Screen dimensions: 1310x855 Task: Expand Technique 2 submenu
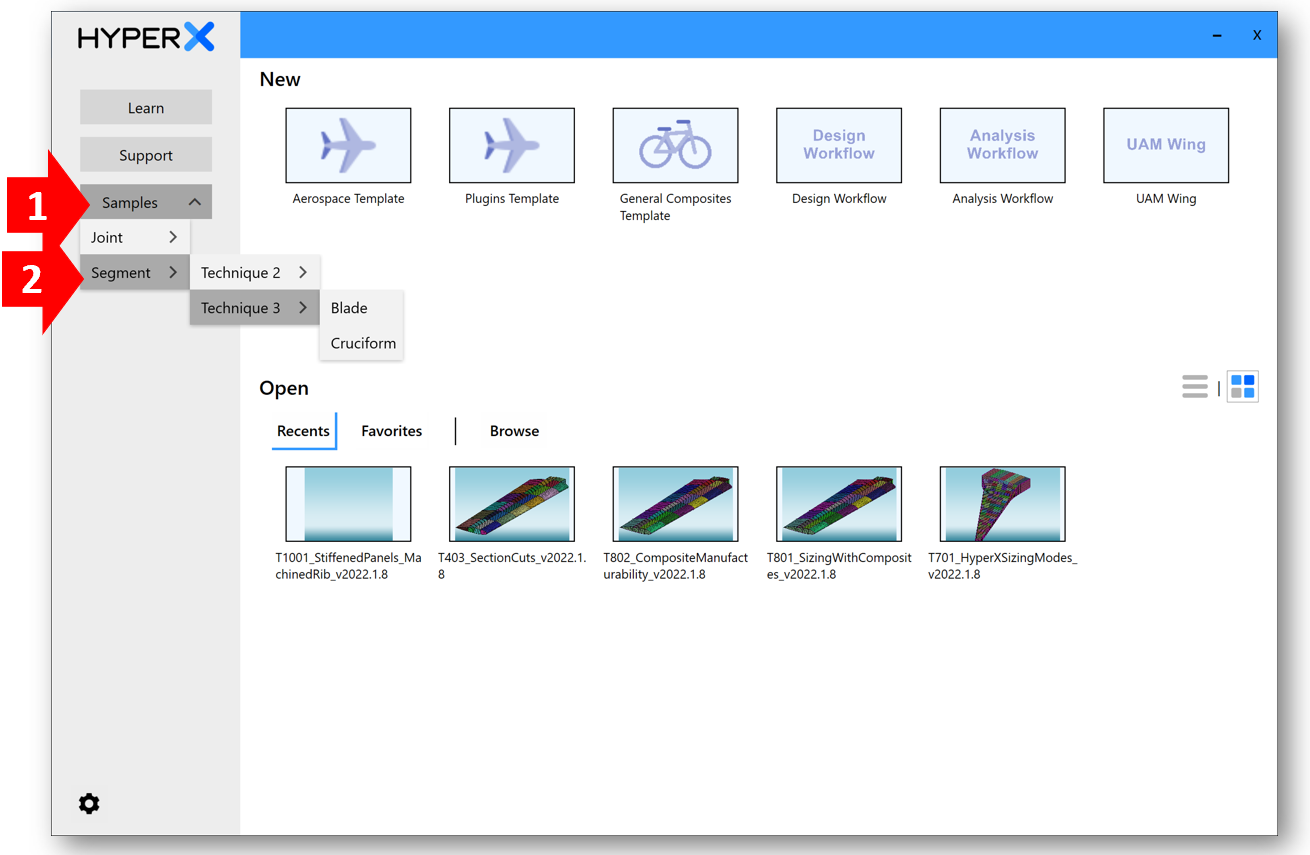tap(255, 272)
